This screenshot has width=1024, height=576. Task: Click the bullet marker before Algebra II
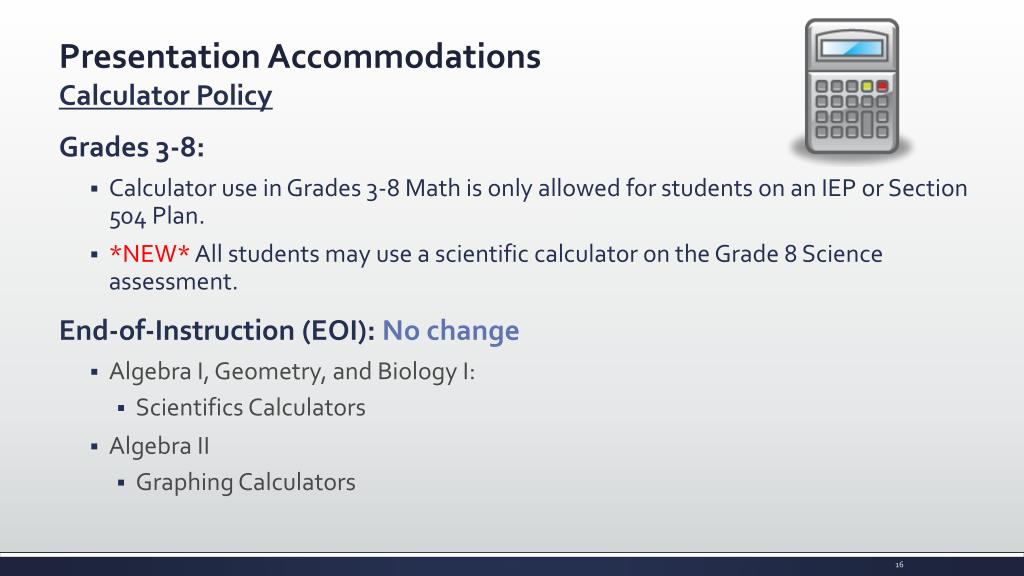click(x=95, y=447)
